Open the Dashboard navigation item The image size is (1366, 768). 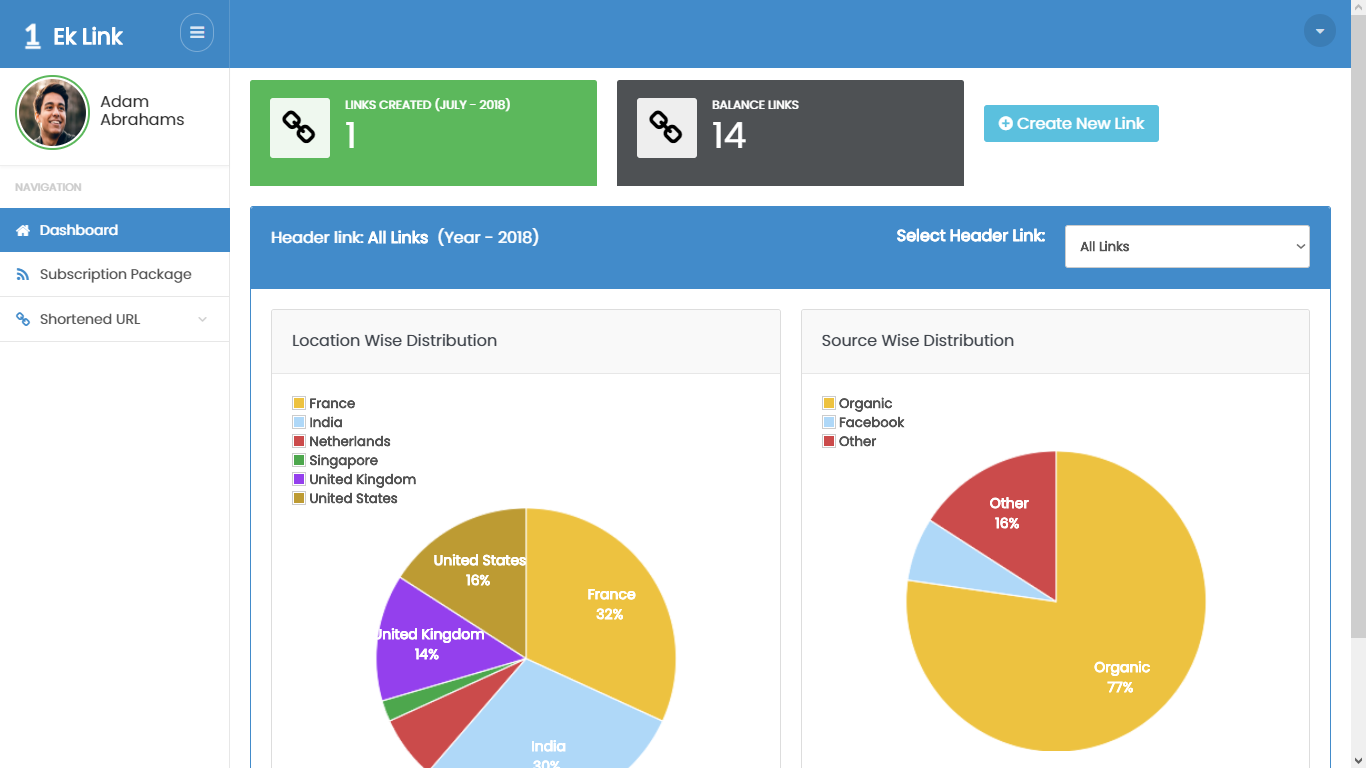click(x=115, y=230)
